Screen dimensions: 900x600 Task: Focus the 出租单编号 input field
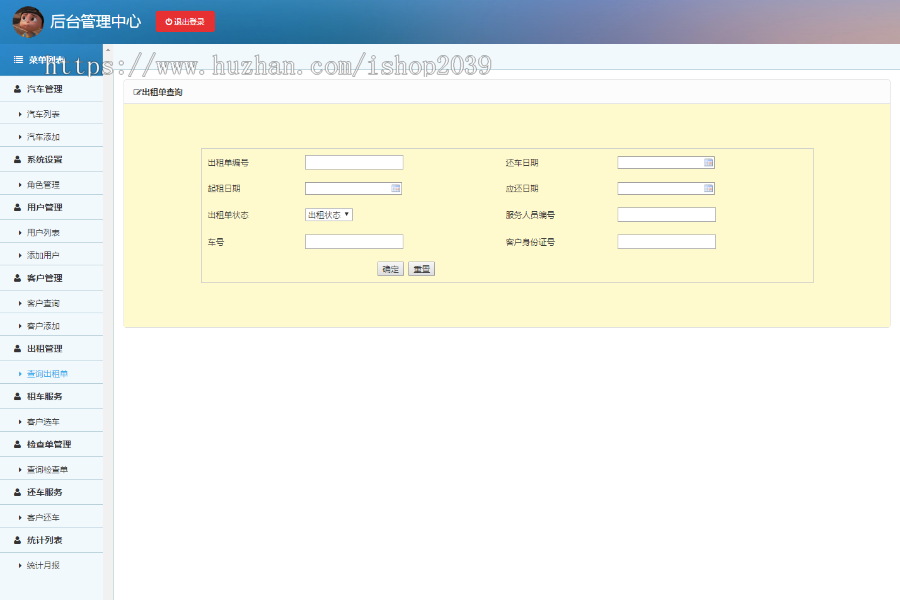coord(354,162)
